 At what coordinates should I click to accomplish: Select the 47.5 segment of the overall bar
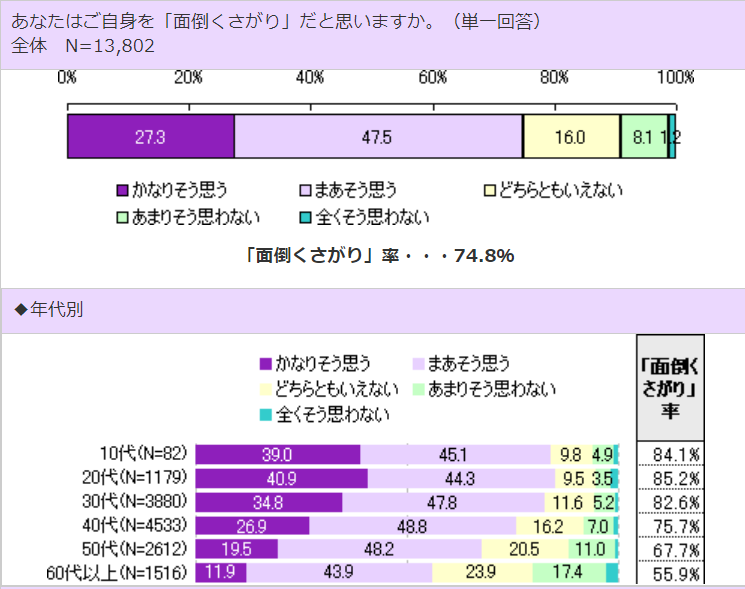click(x=378, y=137)
